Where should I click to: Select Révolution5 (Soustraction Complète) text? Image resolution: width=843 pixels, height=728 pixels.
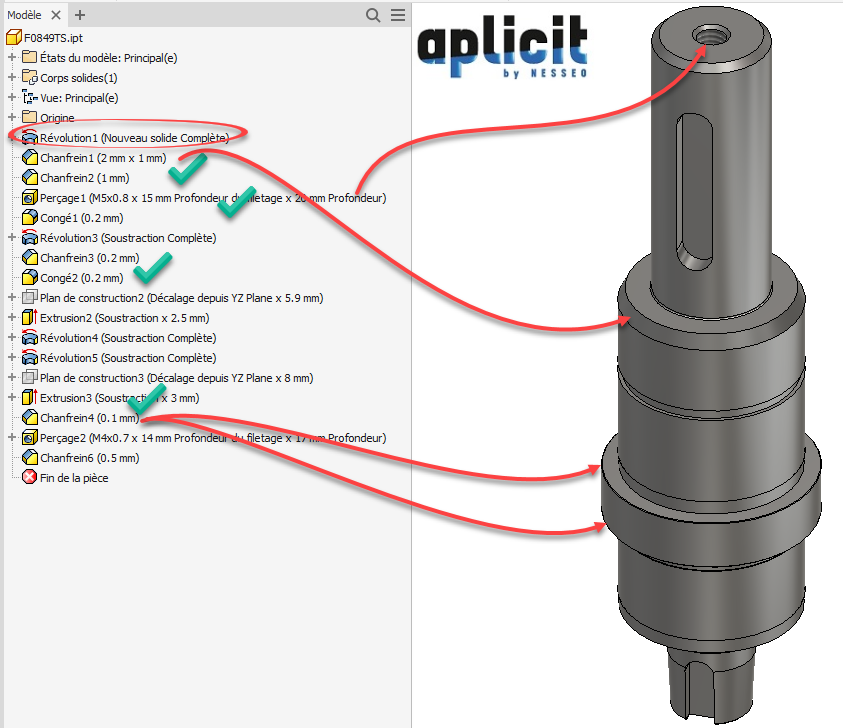coord(128,358)
